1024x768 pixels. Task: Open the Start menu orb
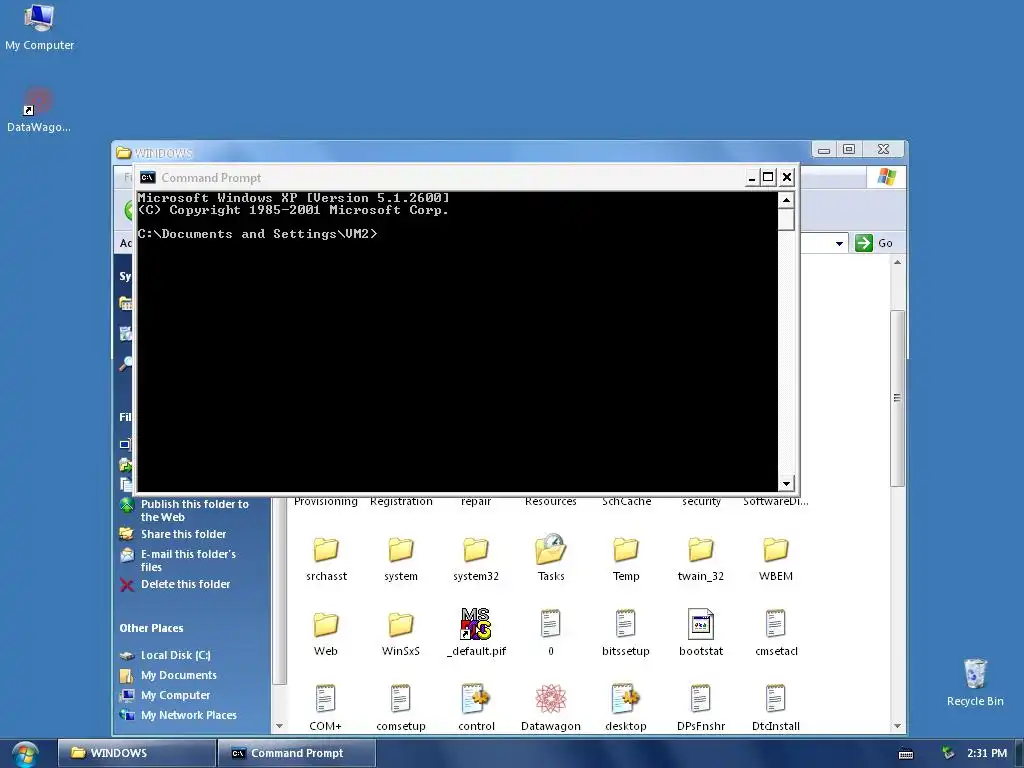pos(25,753)
